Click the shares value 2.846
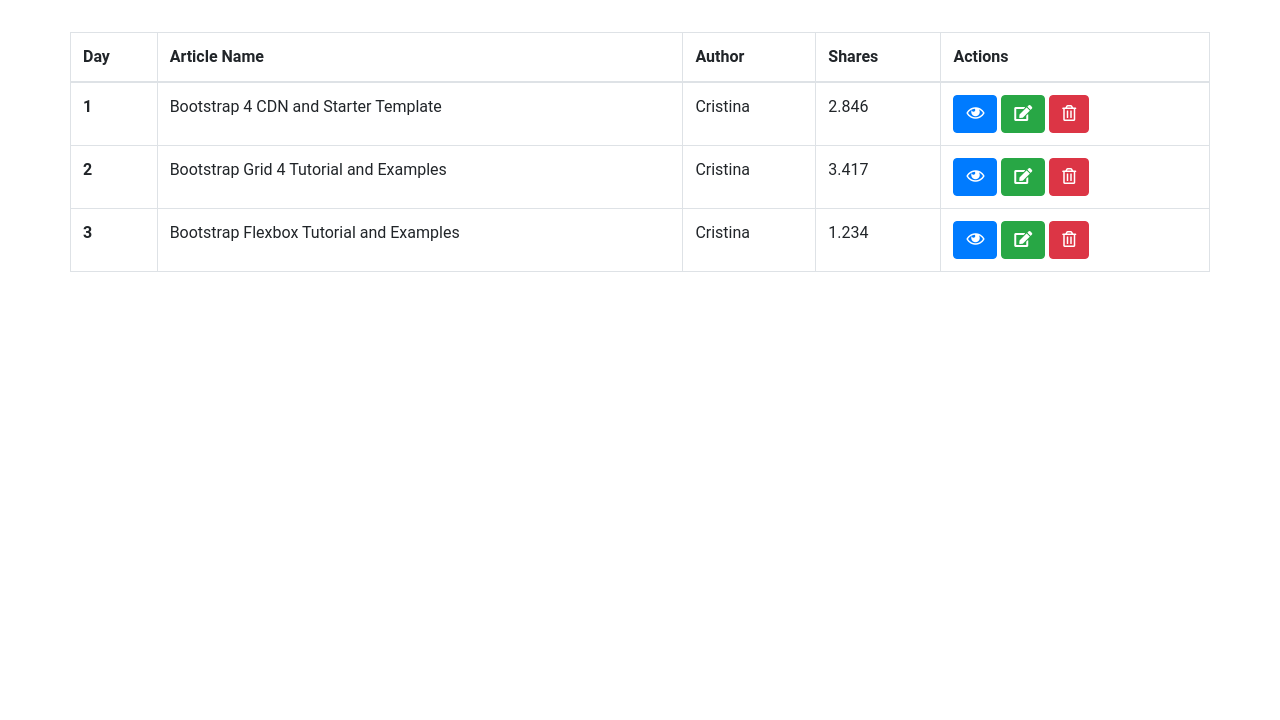The image size is (1280, 720). (x=848, y=107)
